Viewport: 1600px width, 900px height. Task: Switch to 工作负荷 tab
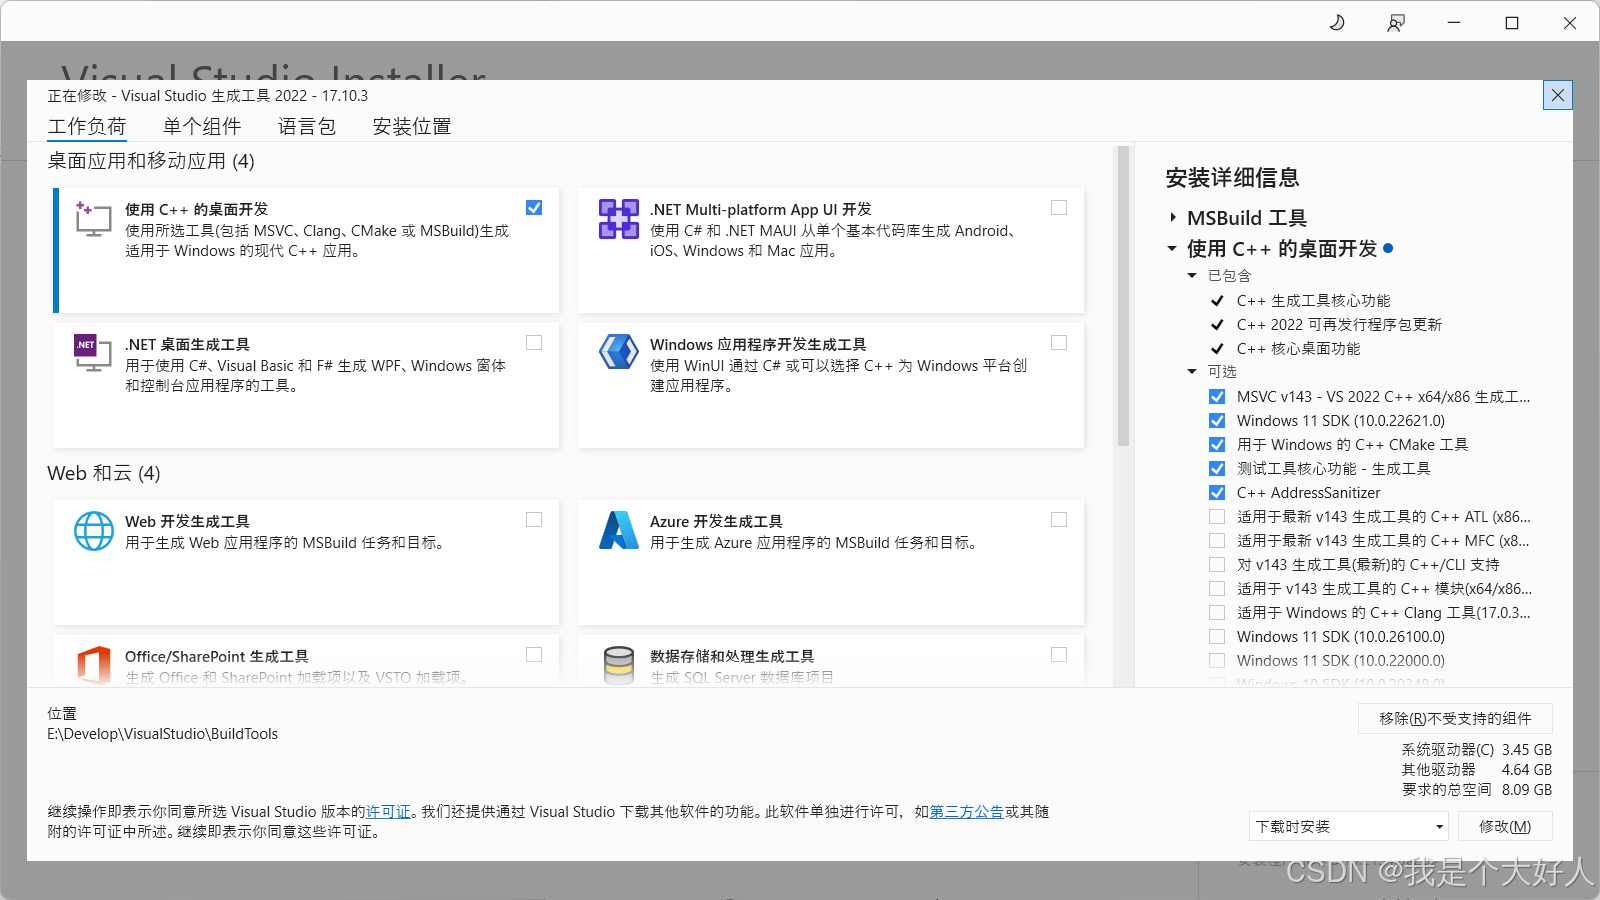tap(87, 127)
